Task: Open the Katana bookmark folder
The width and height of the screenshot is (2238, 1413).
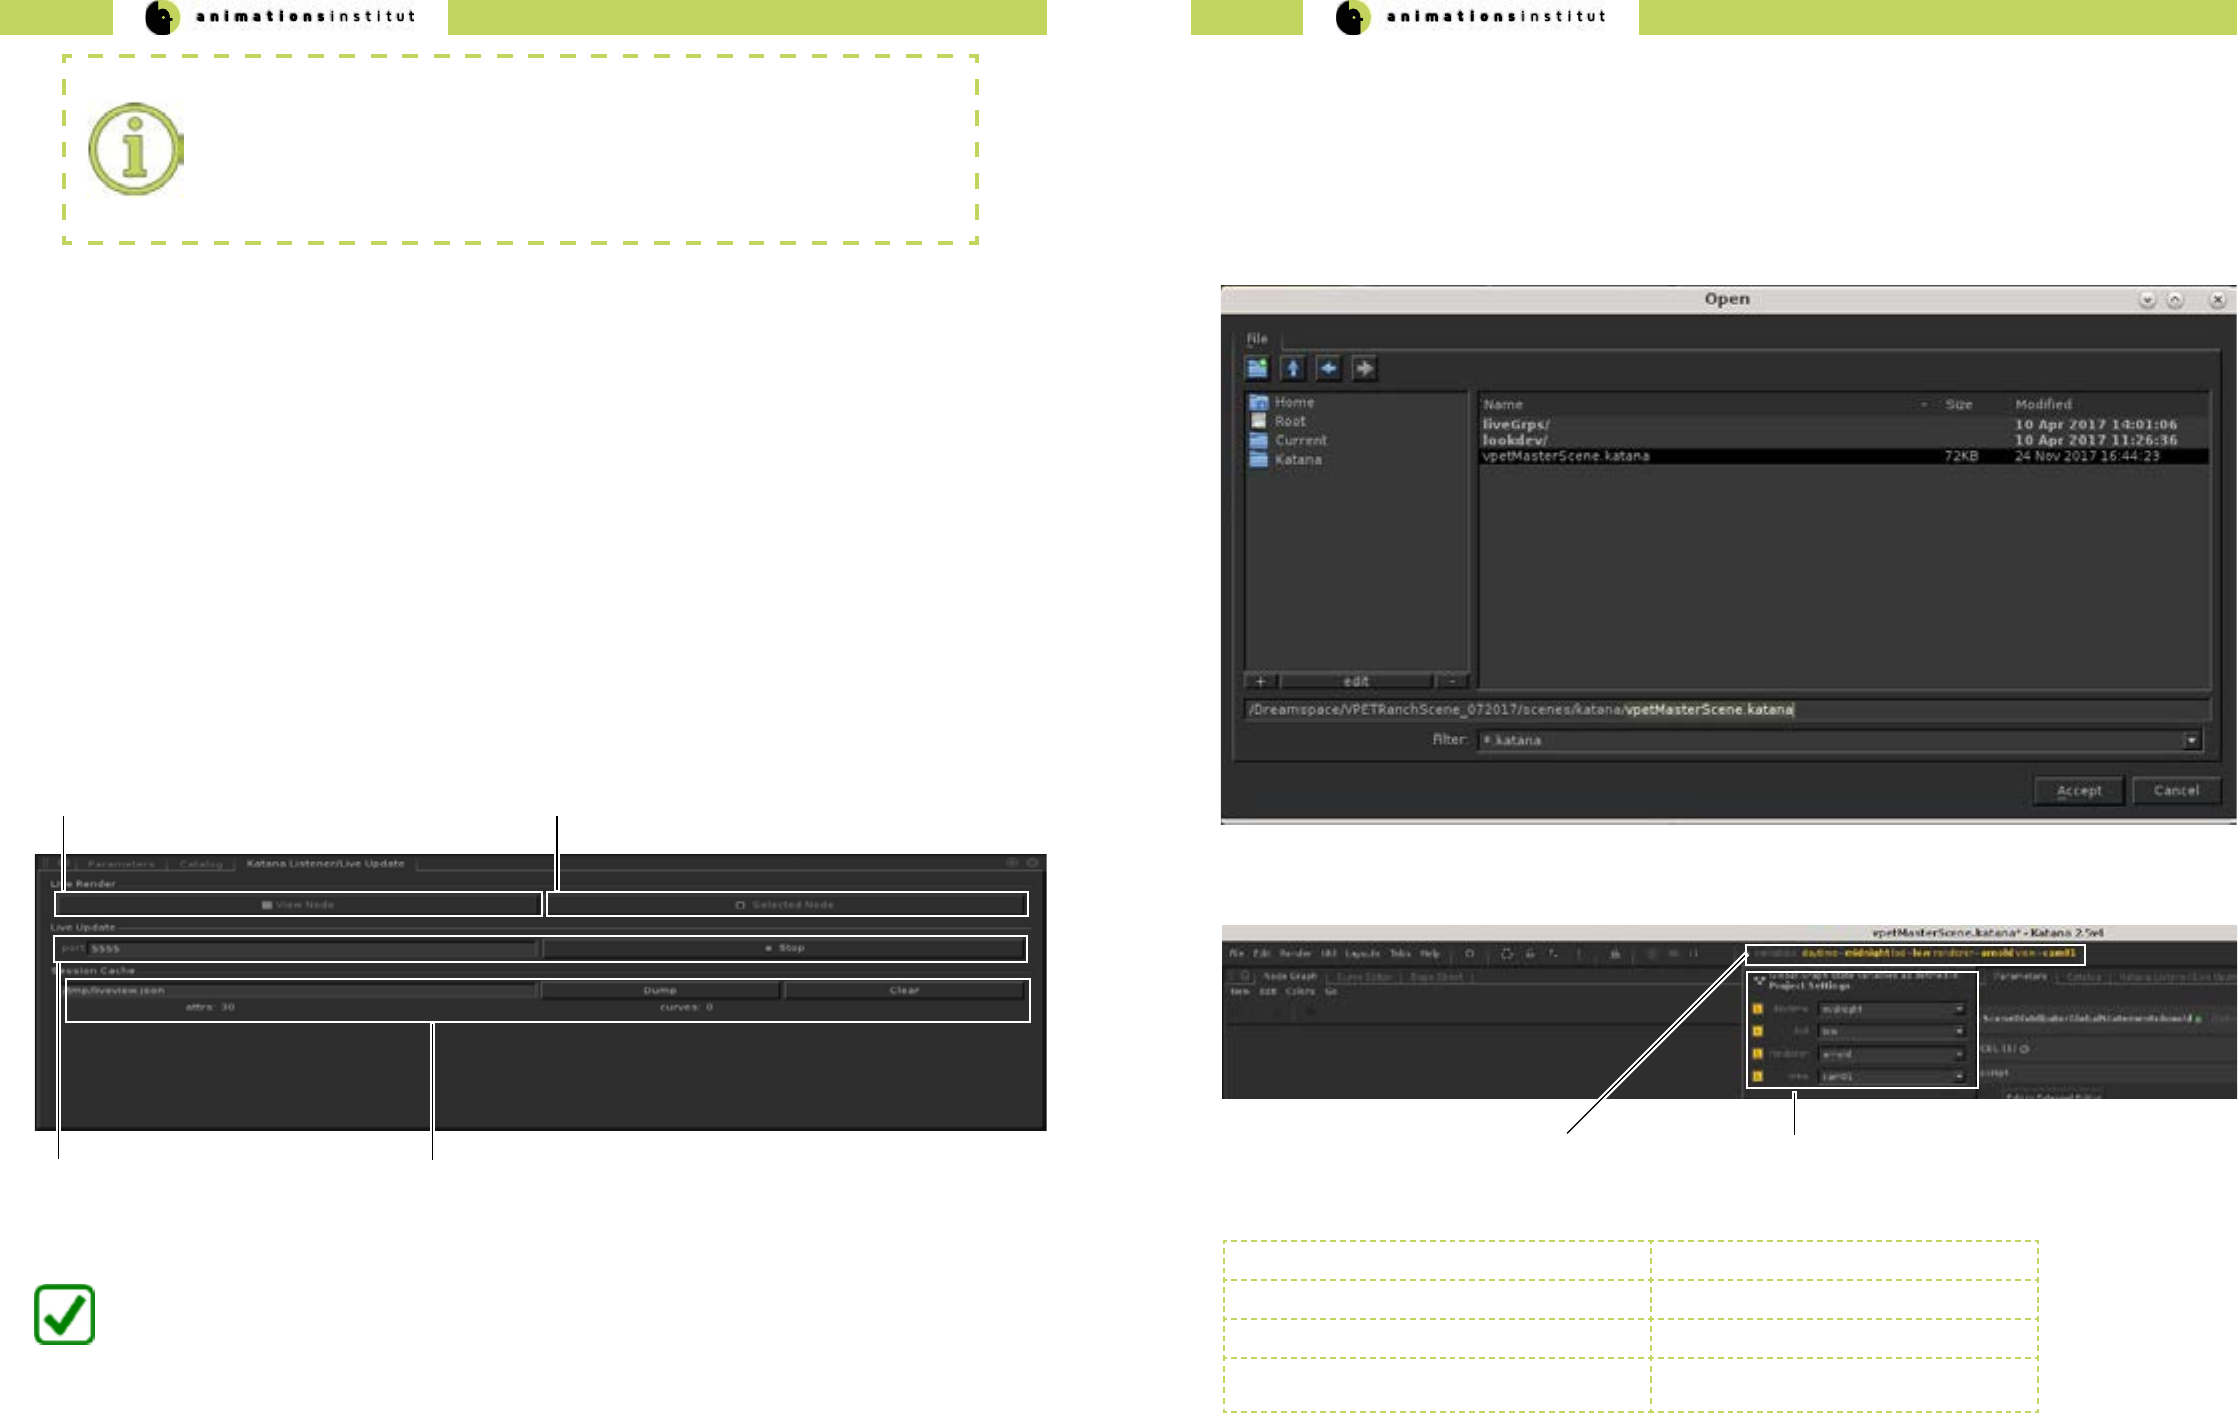Action: tap(1297, 460)
